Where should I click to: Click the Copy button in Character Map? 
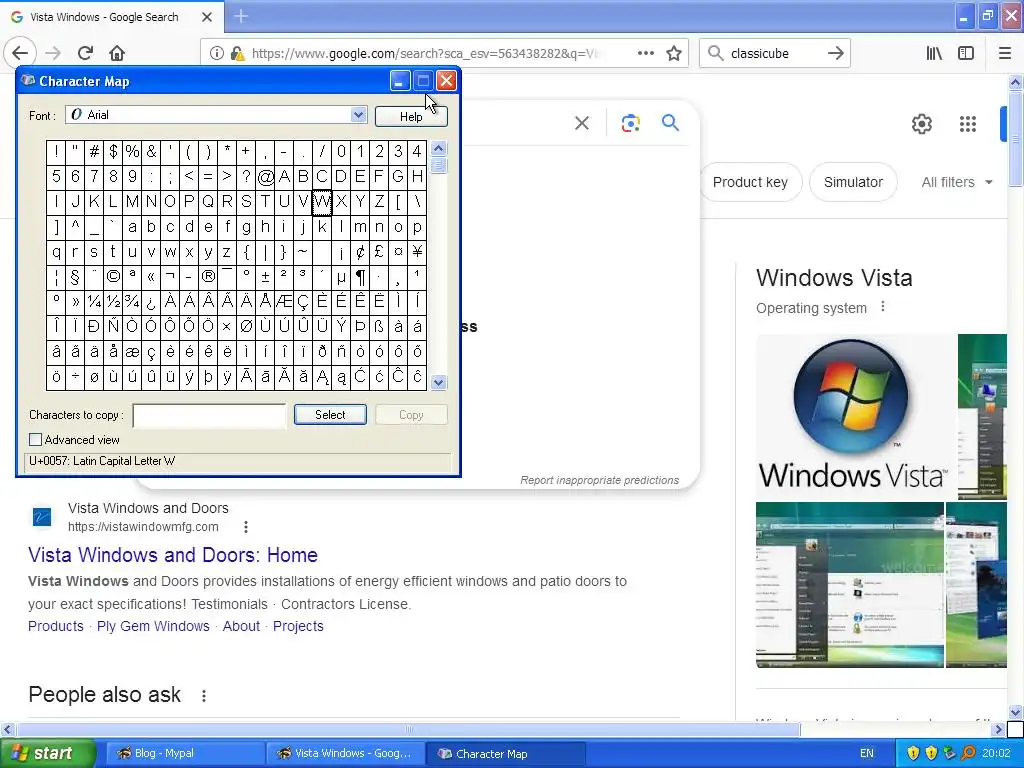tap(411, 415)
